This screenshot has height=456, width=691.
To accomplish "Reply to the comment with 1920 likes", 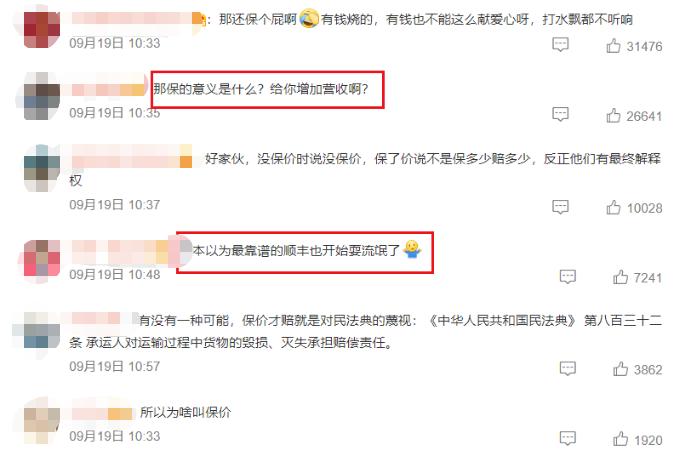I will (x=567, y=438).
